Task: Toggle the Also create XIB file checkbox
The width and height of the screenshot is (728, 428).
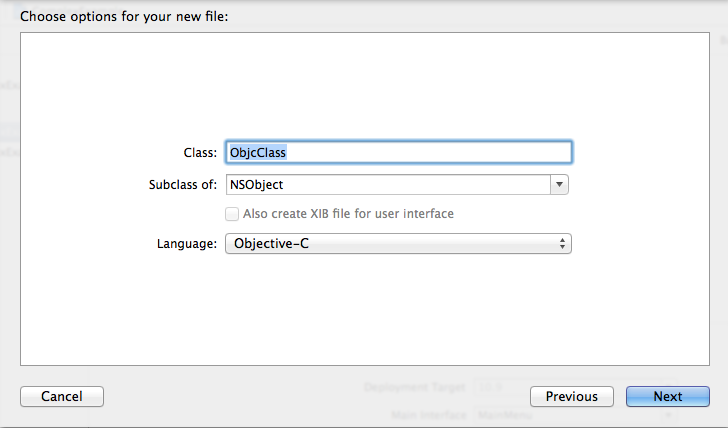Action: tap(232, 214)
